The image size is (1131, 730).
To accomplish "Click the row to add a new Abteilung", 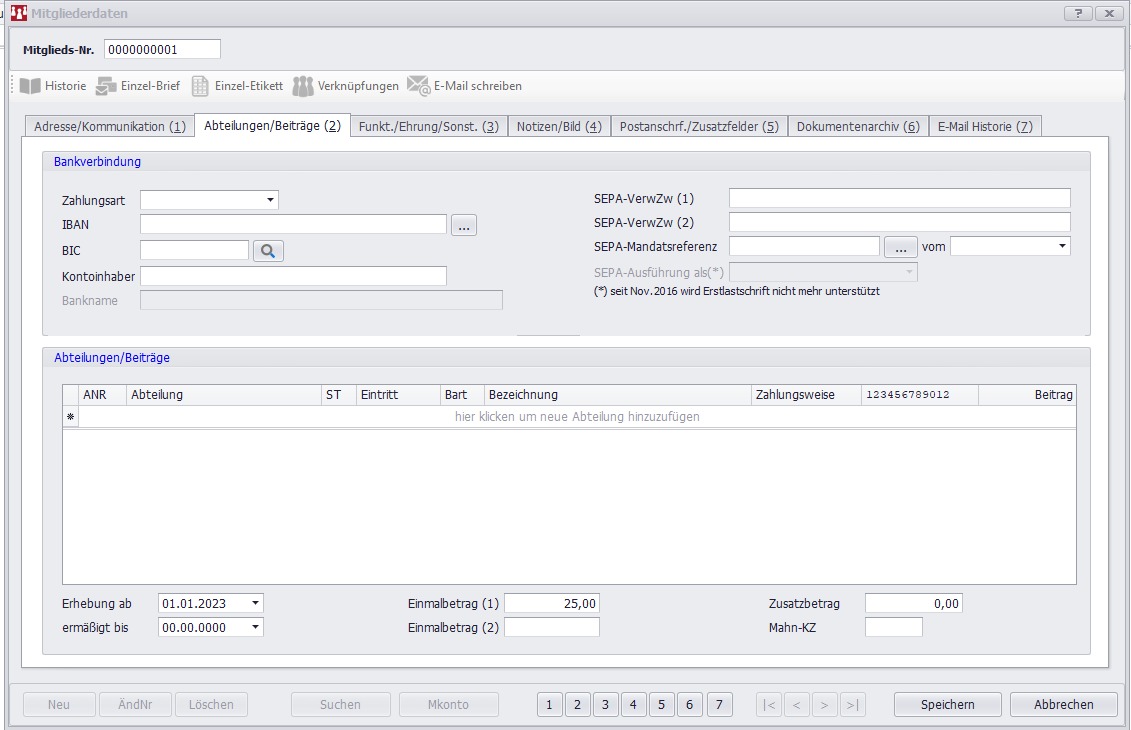I will click(x=576, y=417).
